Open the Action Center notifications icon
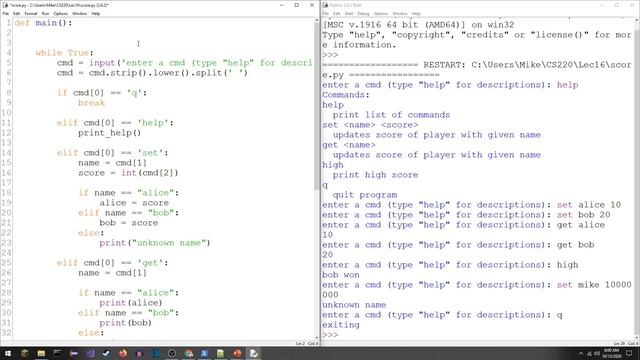The height and width of the screenshot is (360, 640). (629, 353)
